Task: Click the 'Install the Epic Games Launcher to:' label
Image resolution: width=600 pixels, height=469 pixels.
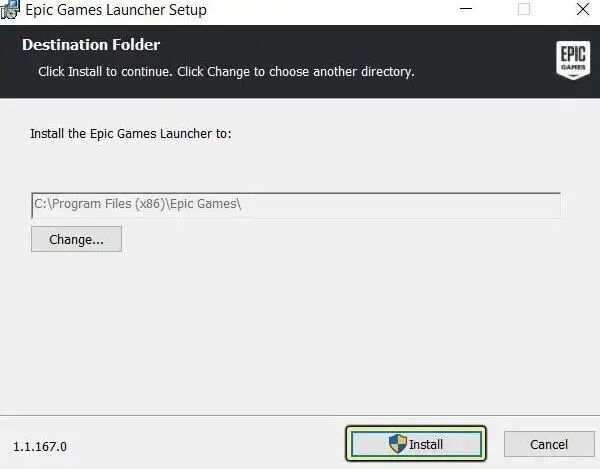Action: 131,134
